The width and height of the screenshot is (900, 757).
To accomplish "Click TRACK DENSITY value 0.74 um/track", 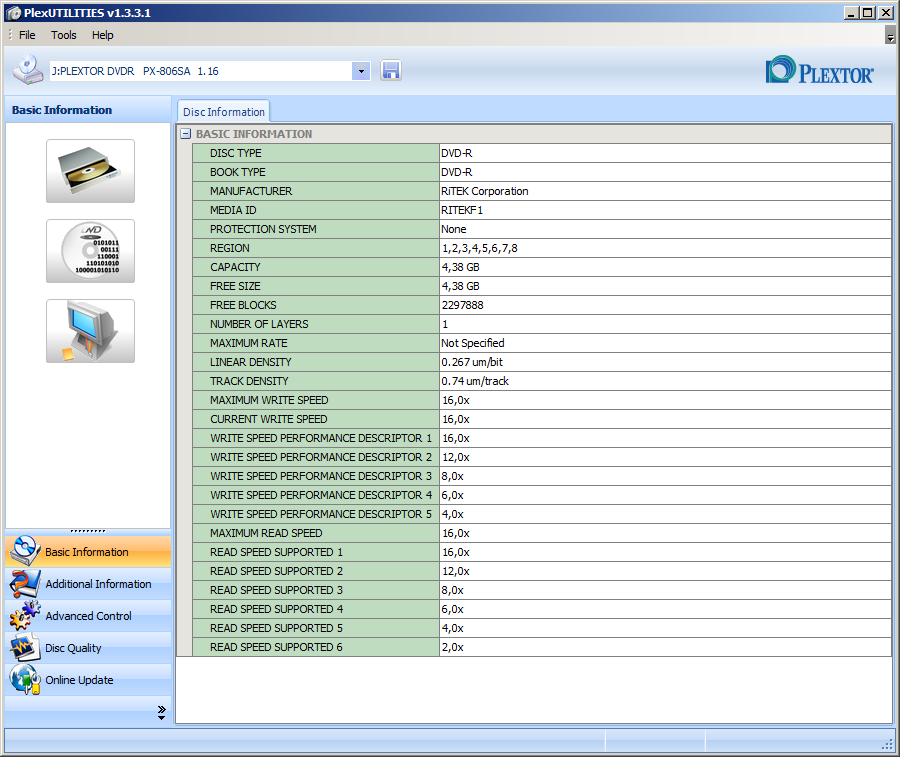I will 475,381.
